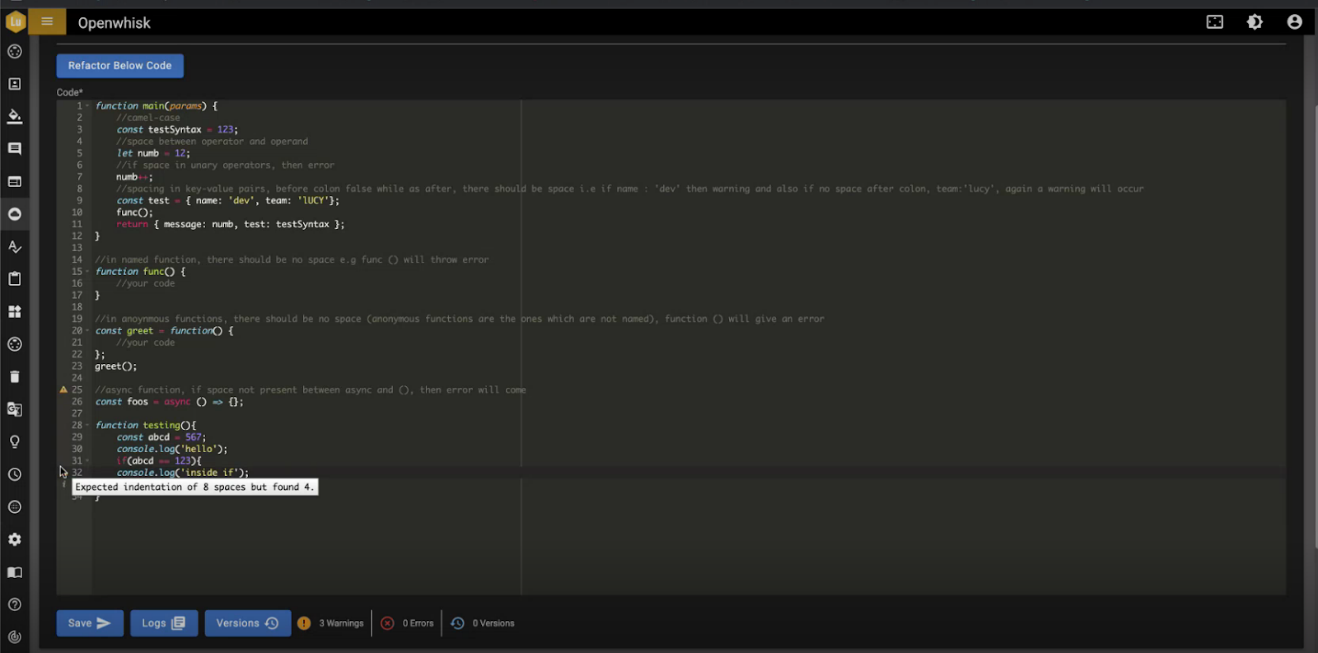Open the help question mark sidebar icon
The width and height of the screenshot is (1318, 653).
(15, 604)
